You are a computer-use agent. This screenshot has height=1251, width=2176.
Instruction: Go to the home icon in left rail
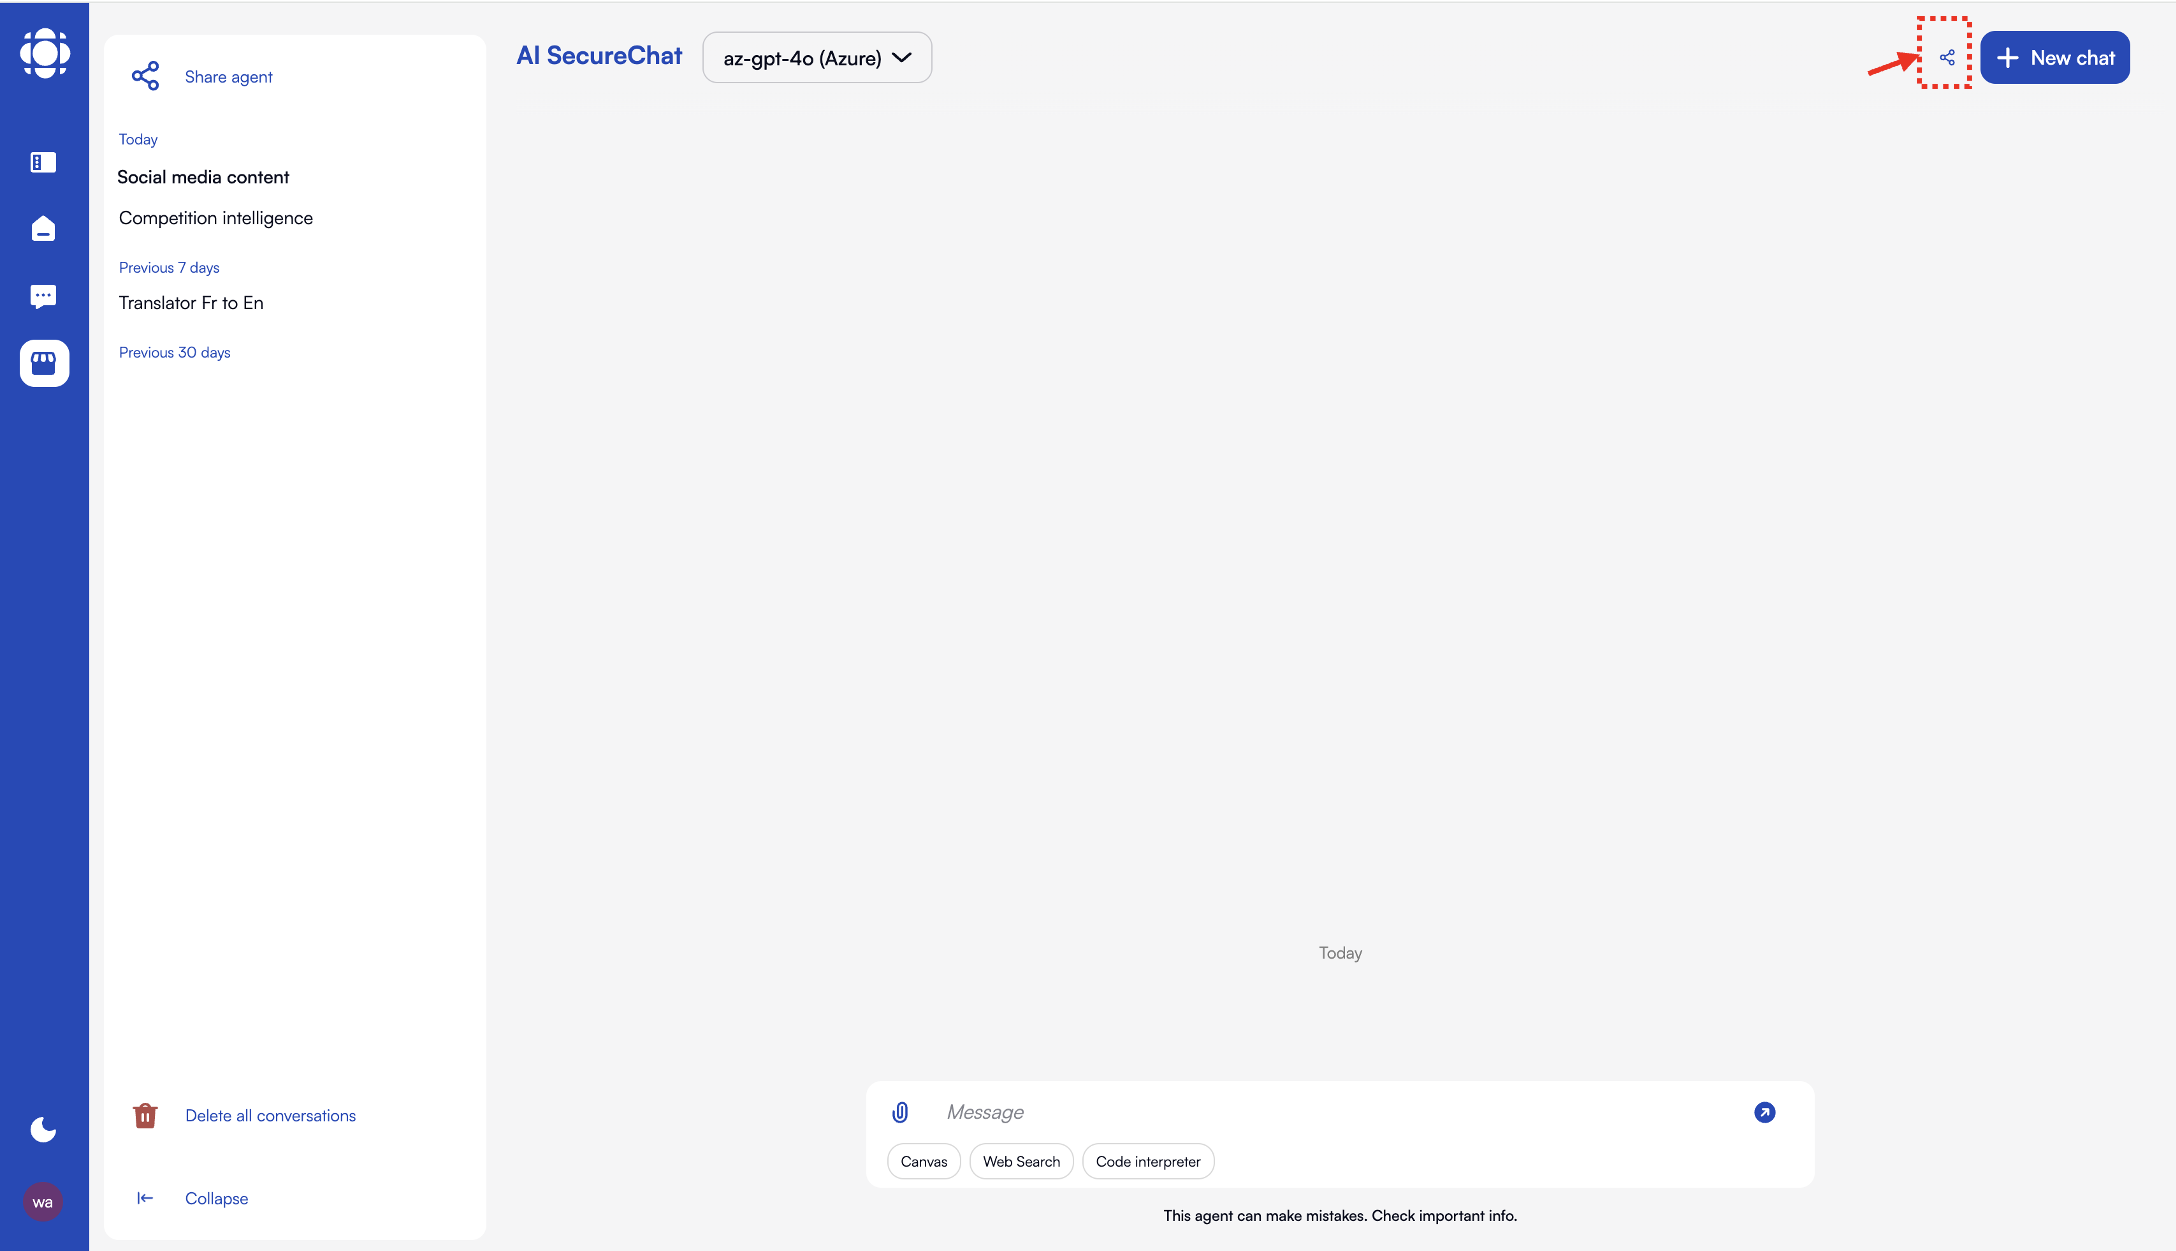43,229
